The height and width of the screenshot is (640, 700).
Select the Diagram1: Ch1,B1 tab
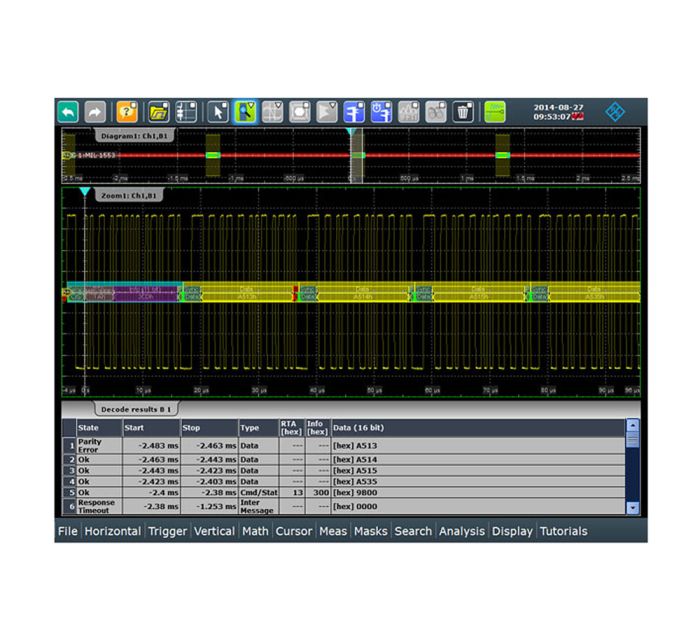(134, 136)
